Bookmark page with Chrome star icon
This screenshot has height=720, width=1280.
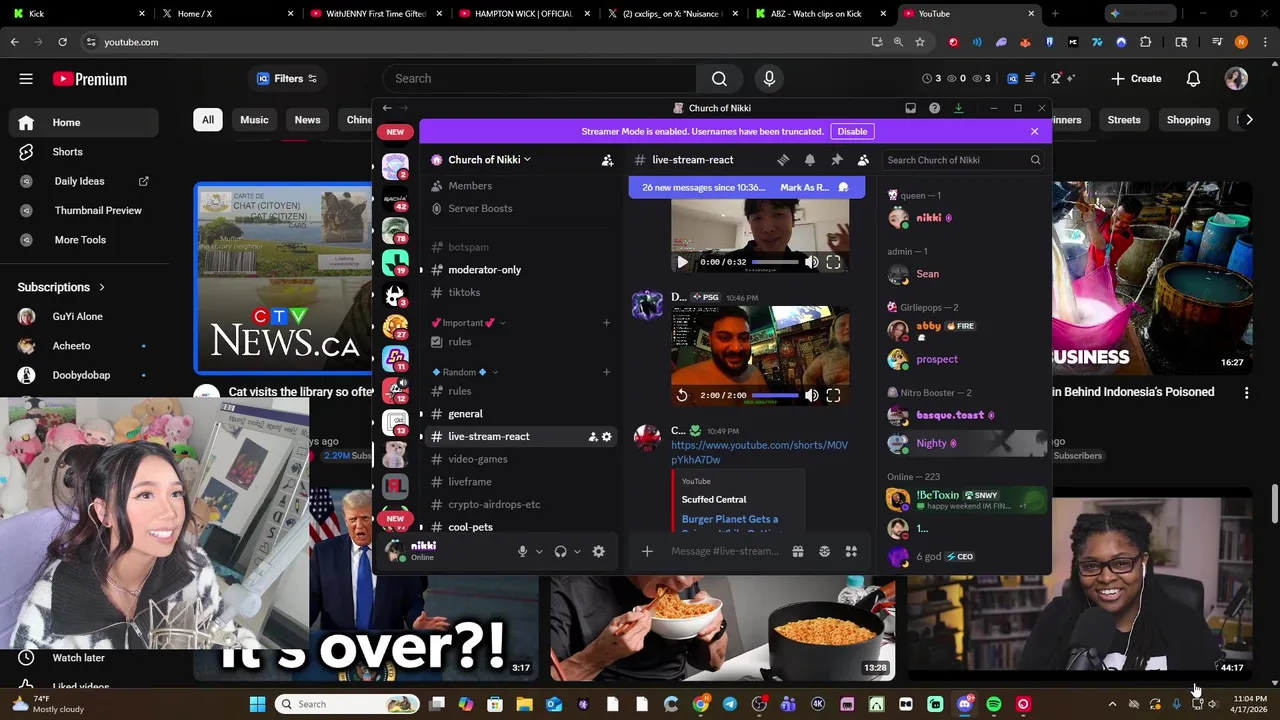920,42
